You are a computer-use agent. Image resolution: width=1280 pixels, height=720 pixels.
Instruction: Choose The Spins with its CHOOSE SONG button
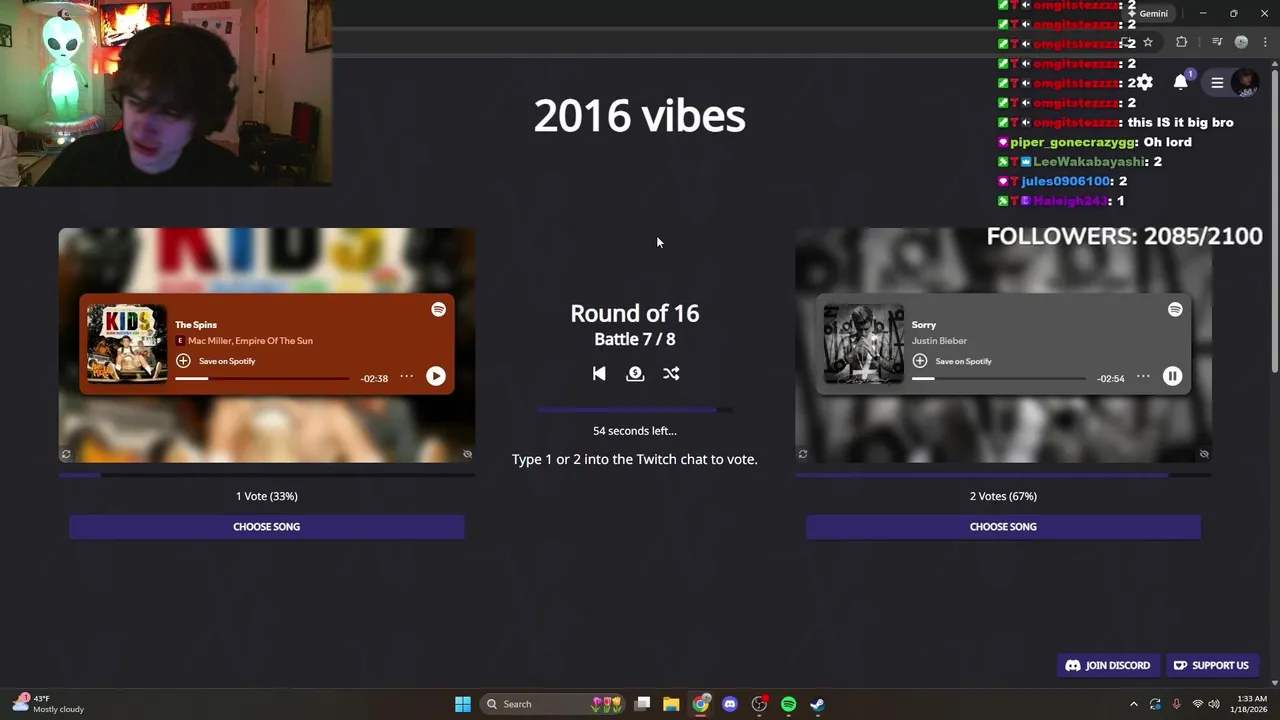point(266,527)
